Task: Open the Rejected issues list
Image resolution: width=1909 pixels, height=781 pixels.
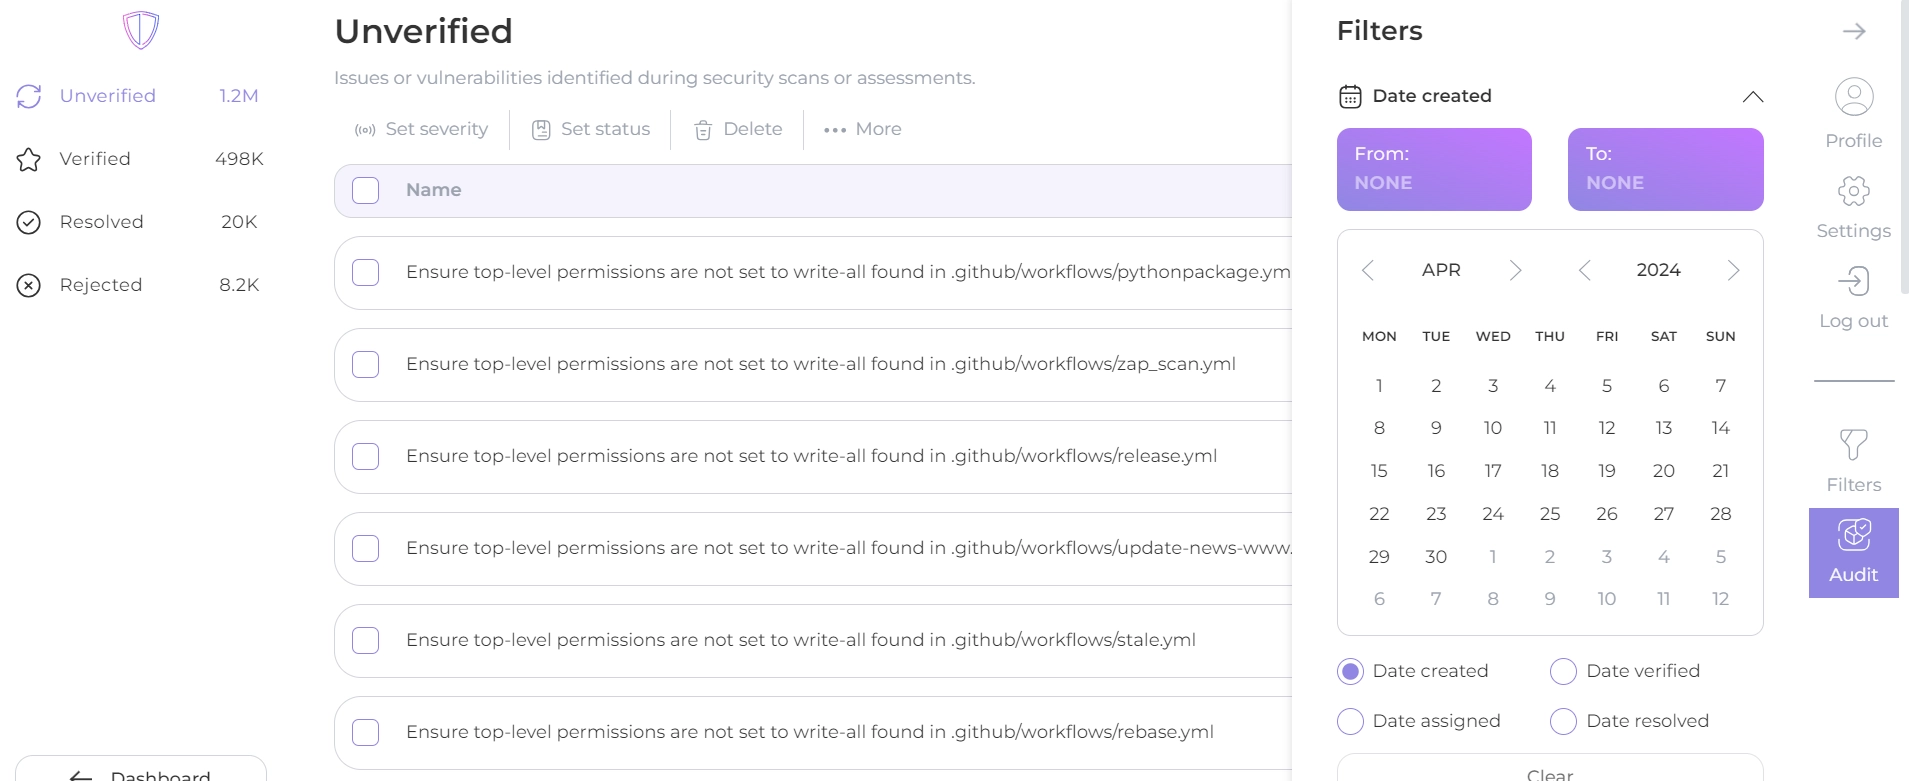Action: point(100,285)
